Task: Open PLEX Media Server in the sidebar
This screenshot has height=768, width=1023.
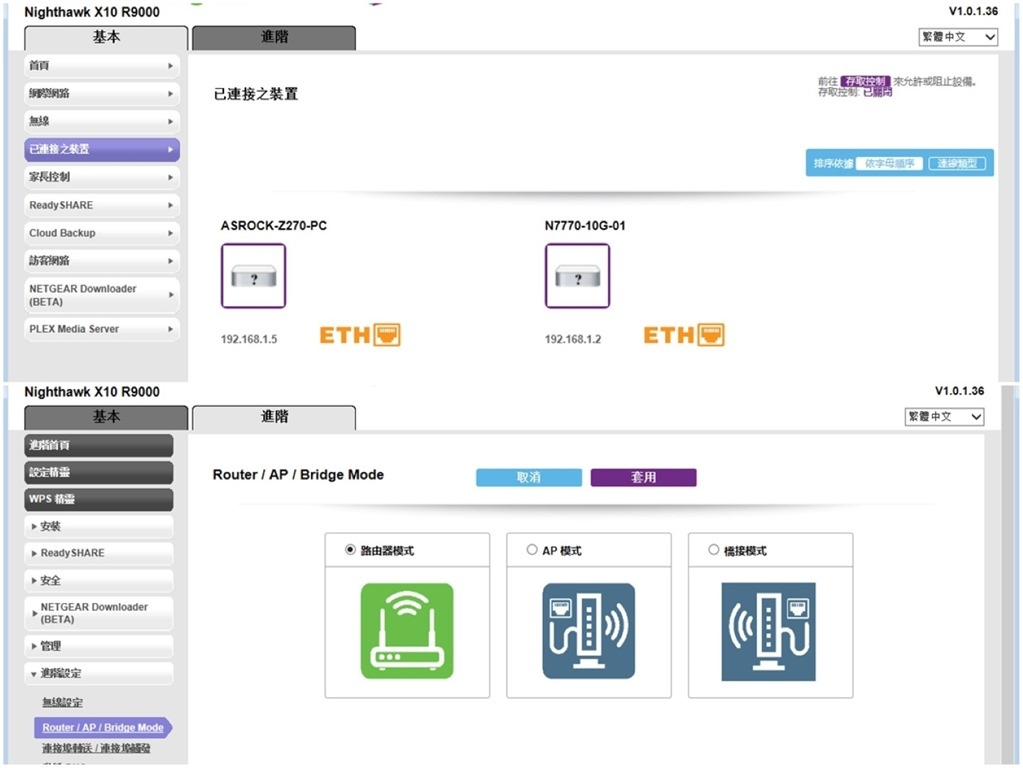Action: pyautogui.click(x=102, y=329)
